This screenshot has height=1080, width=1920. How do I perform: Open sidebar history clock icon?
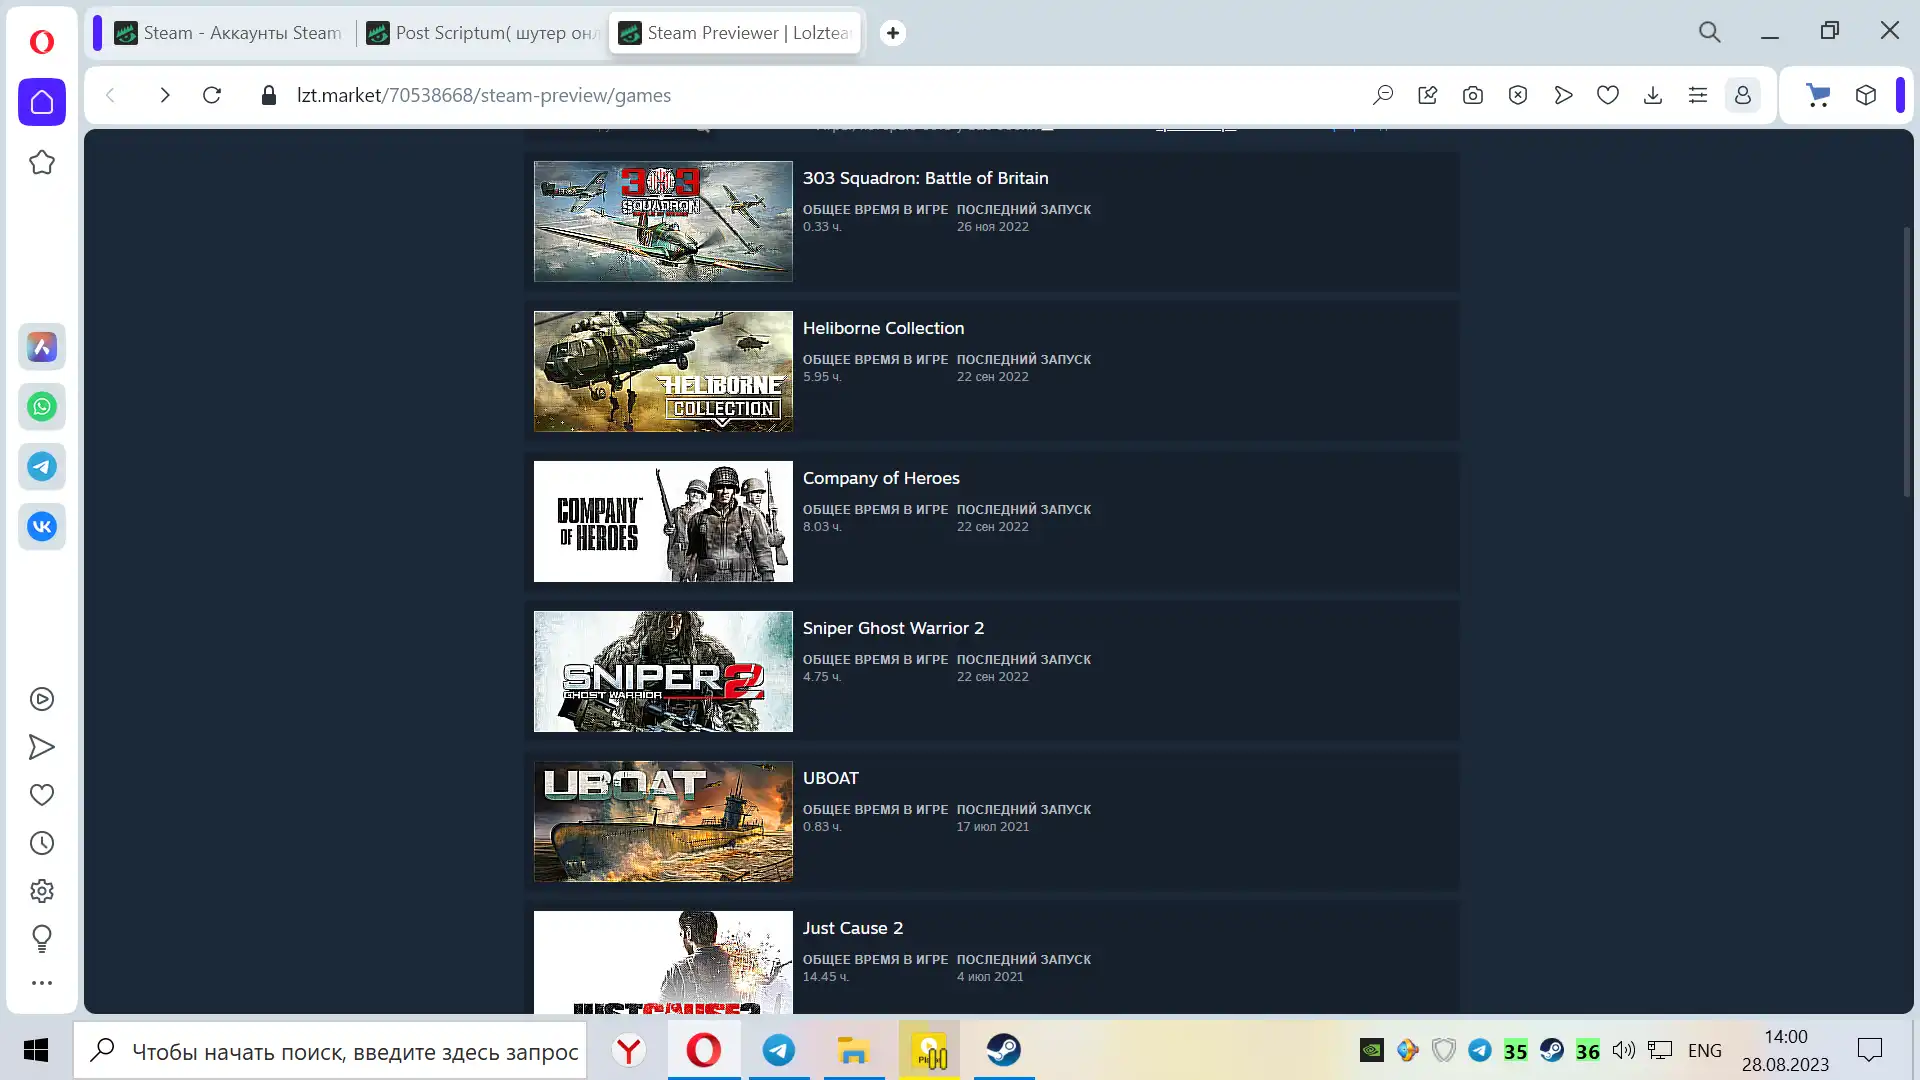tap(42, 843)
